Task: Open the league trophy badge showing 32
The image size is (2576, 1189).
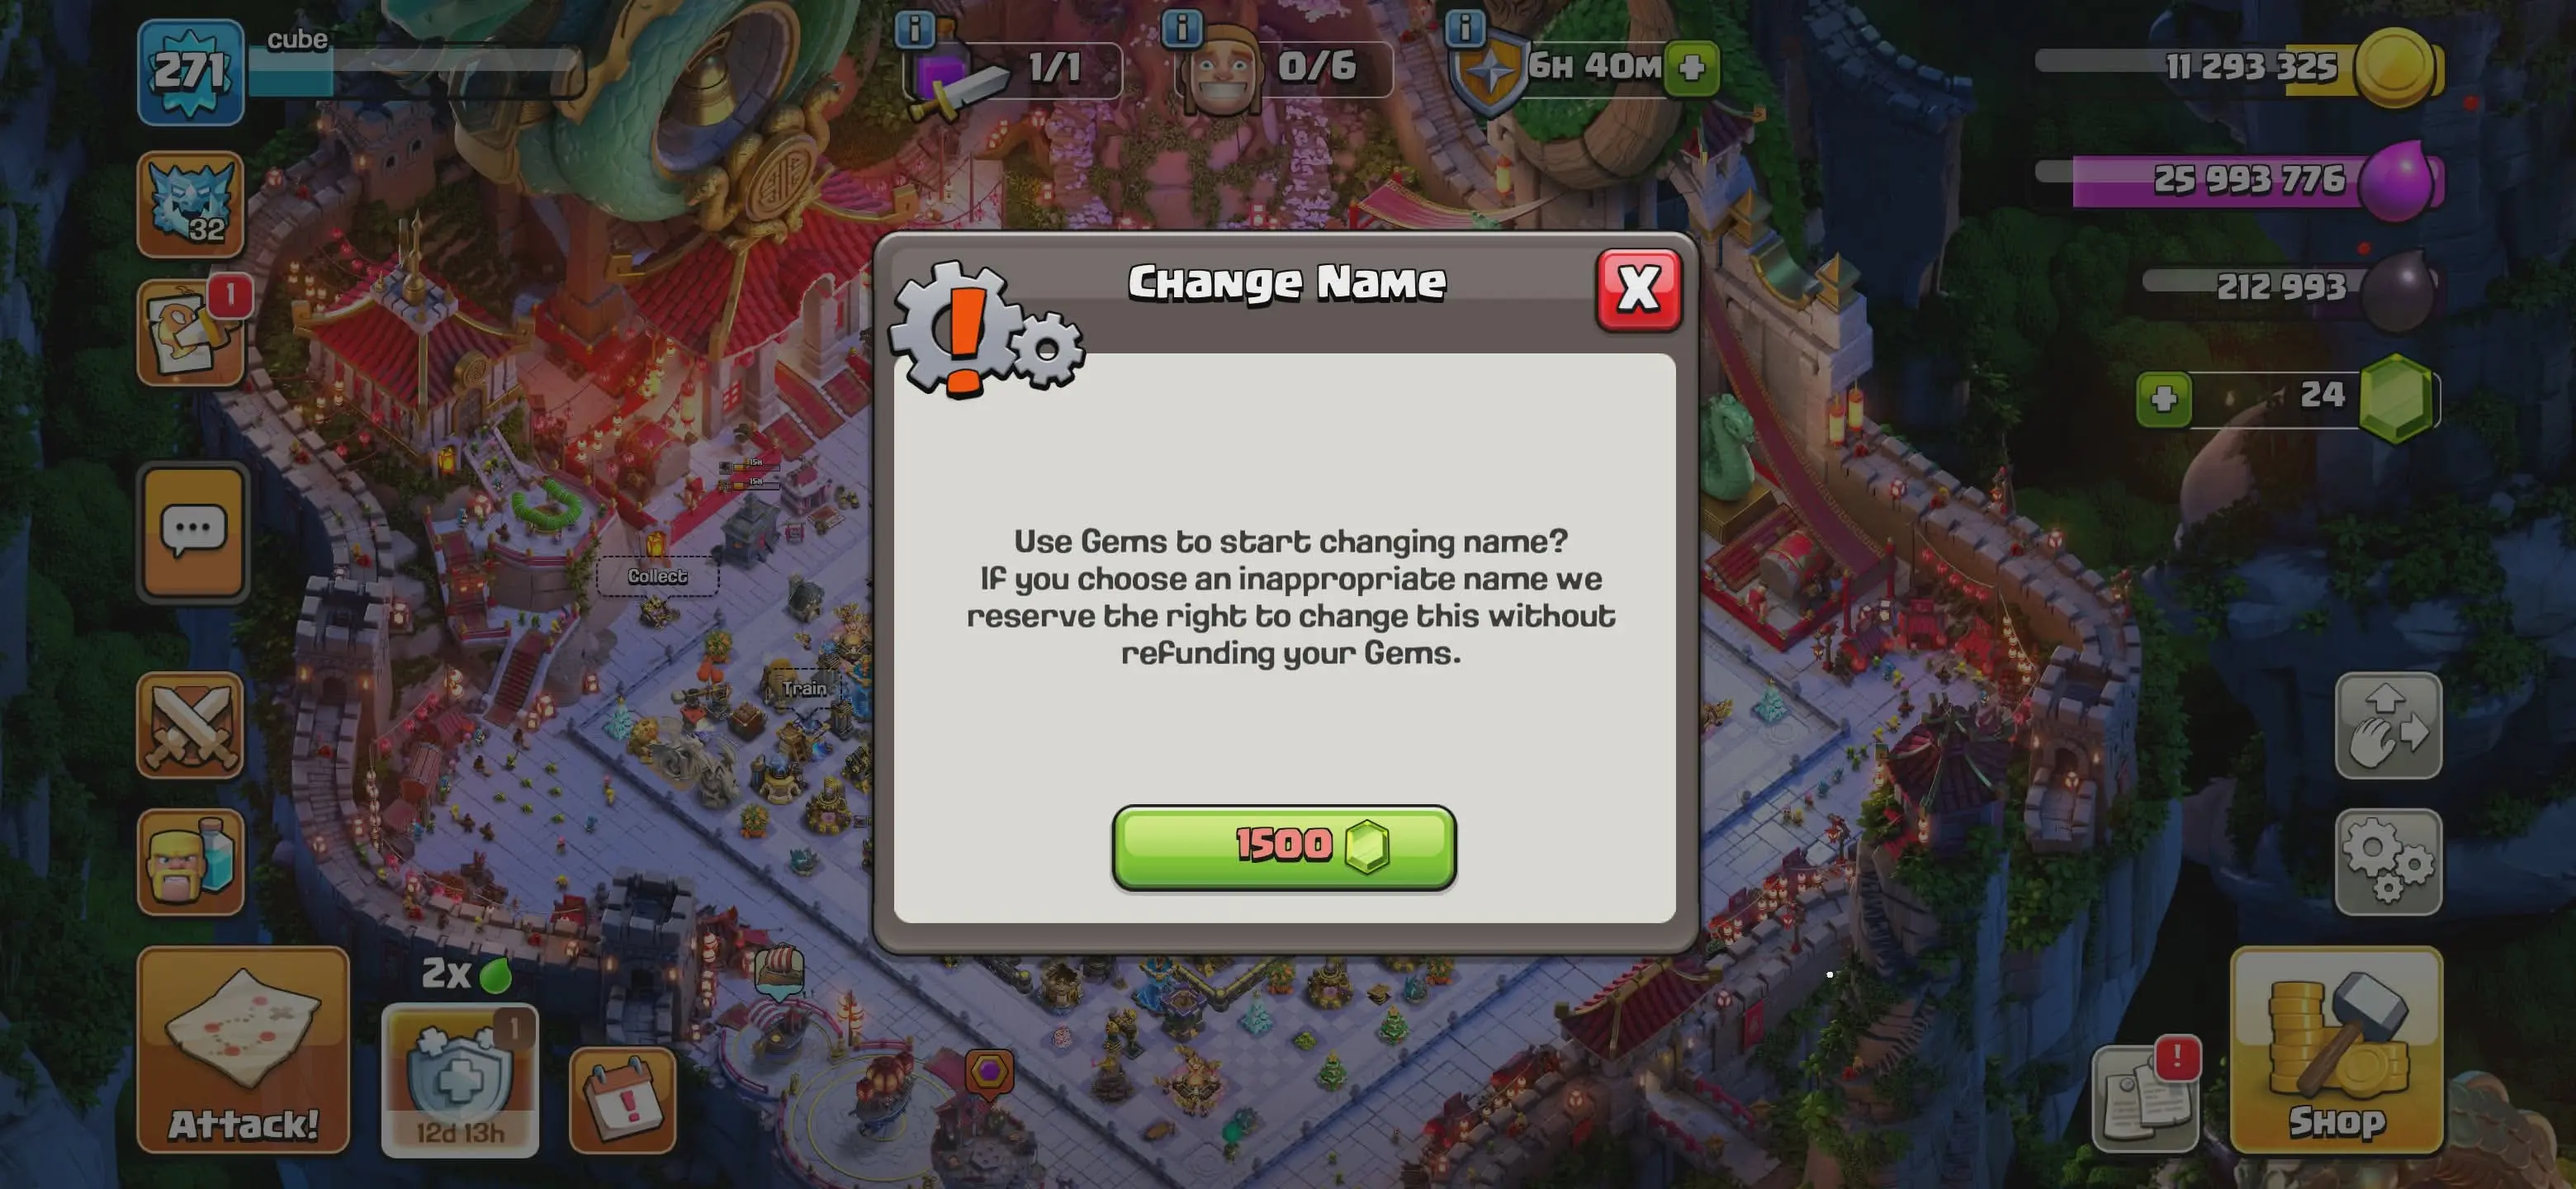Action: (190, 205)
